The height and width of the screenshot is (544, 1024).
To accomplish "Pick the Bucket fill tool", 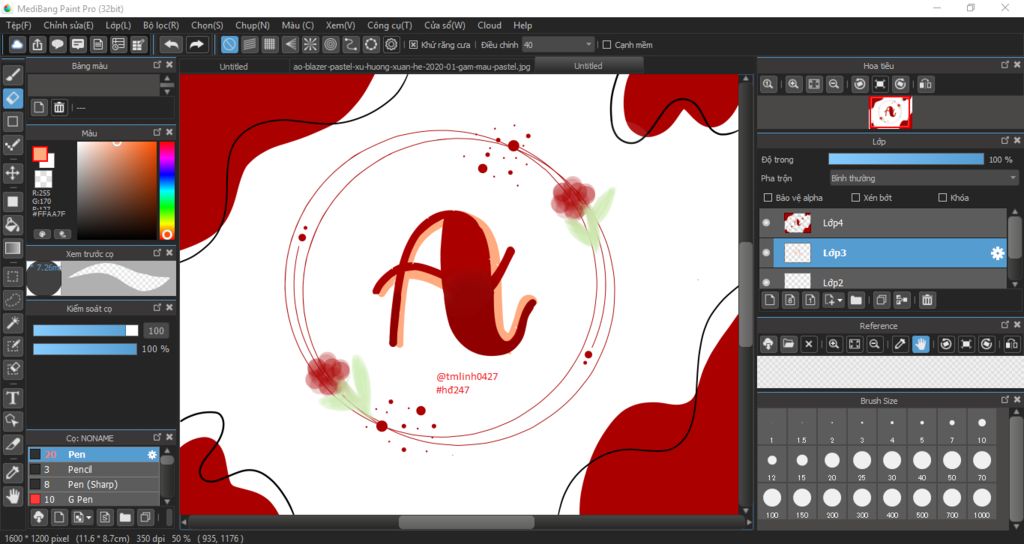I will pos(13,224).
